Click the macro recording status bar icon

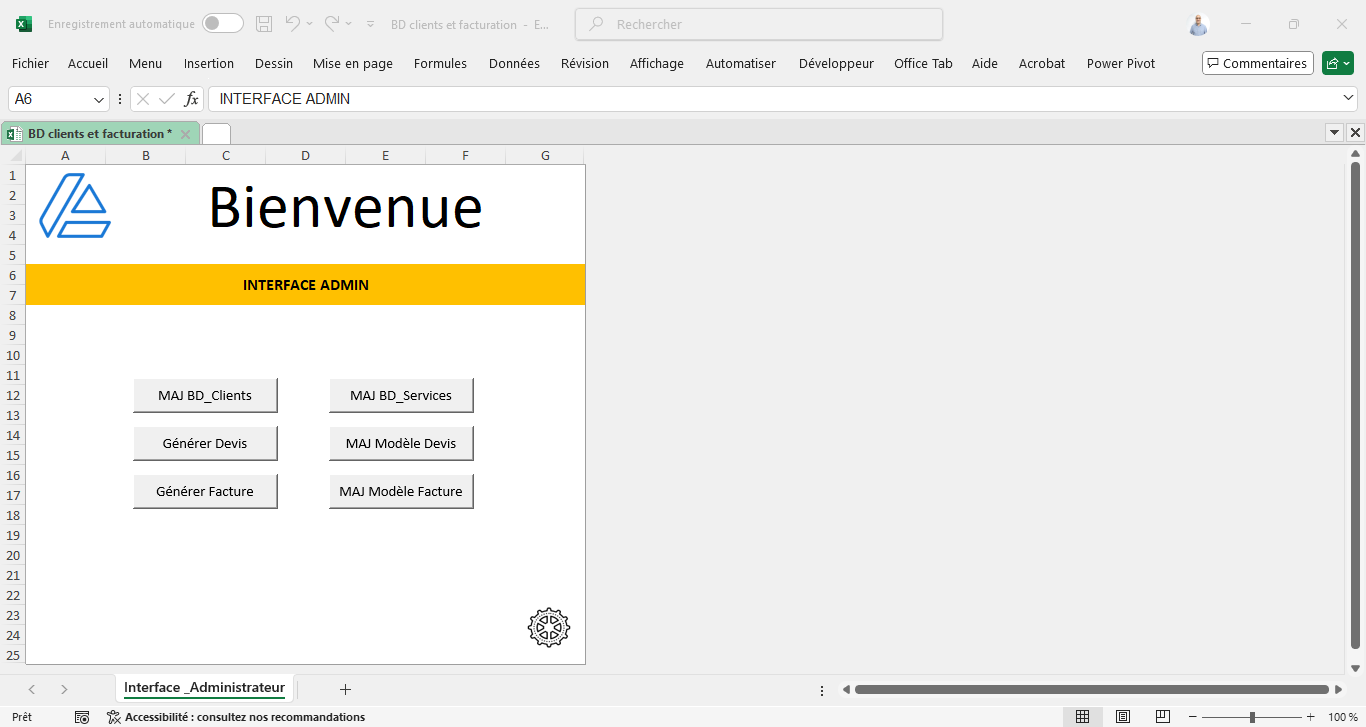(82, 717)
